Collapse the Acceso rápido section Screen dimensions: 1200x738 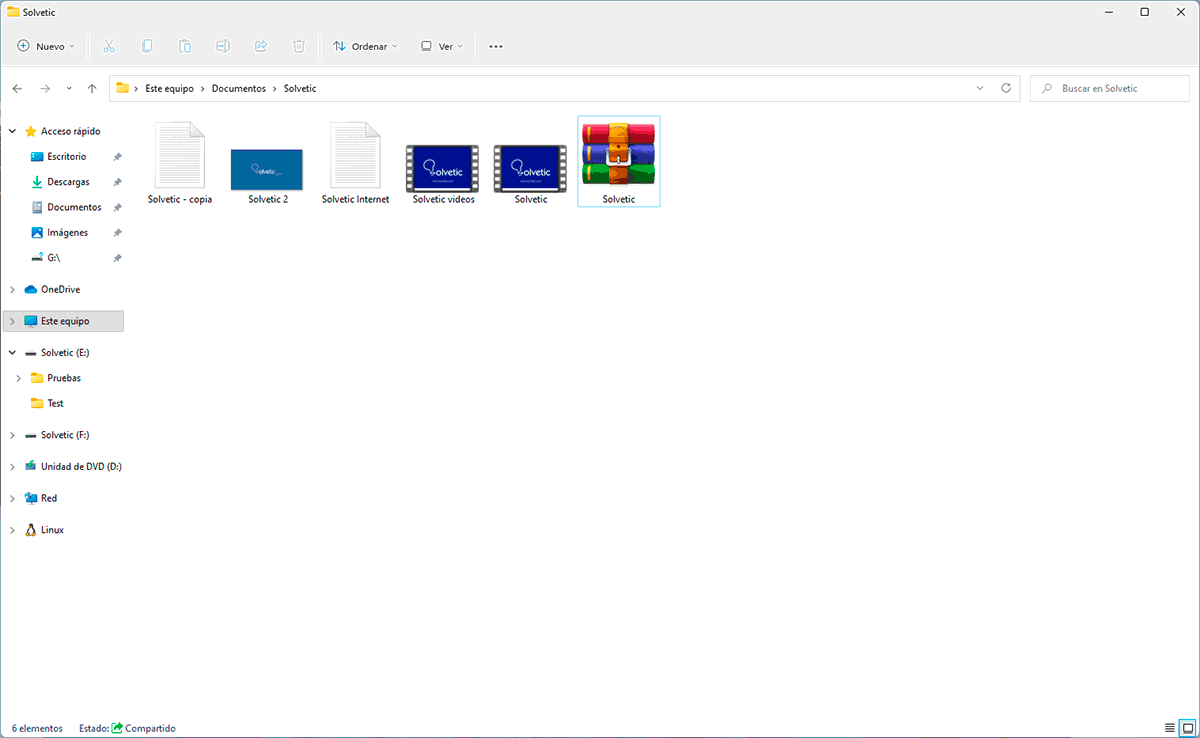pos(12,131)
